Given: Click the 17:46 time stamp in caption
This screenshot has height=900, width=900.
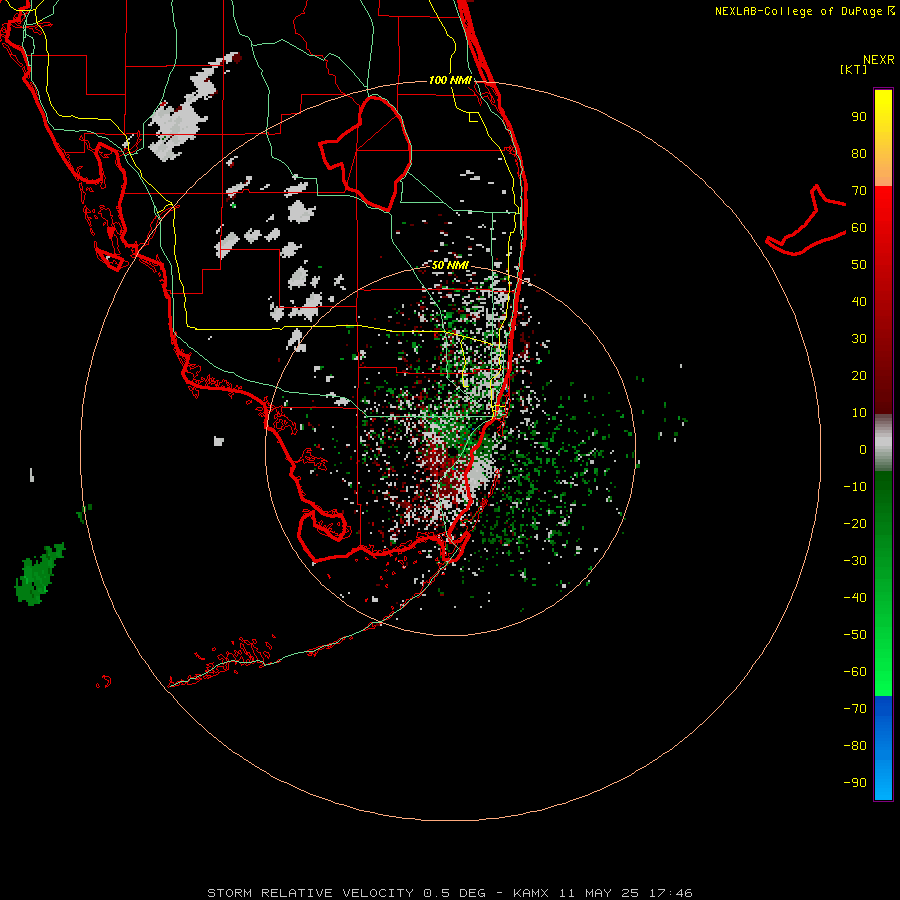Looking at the screenshot, I should tap(670, 893).
